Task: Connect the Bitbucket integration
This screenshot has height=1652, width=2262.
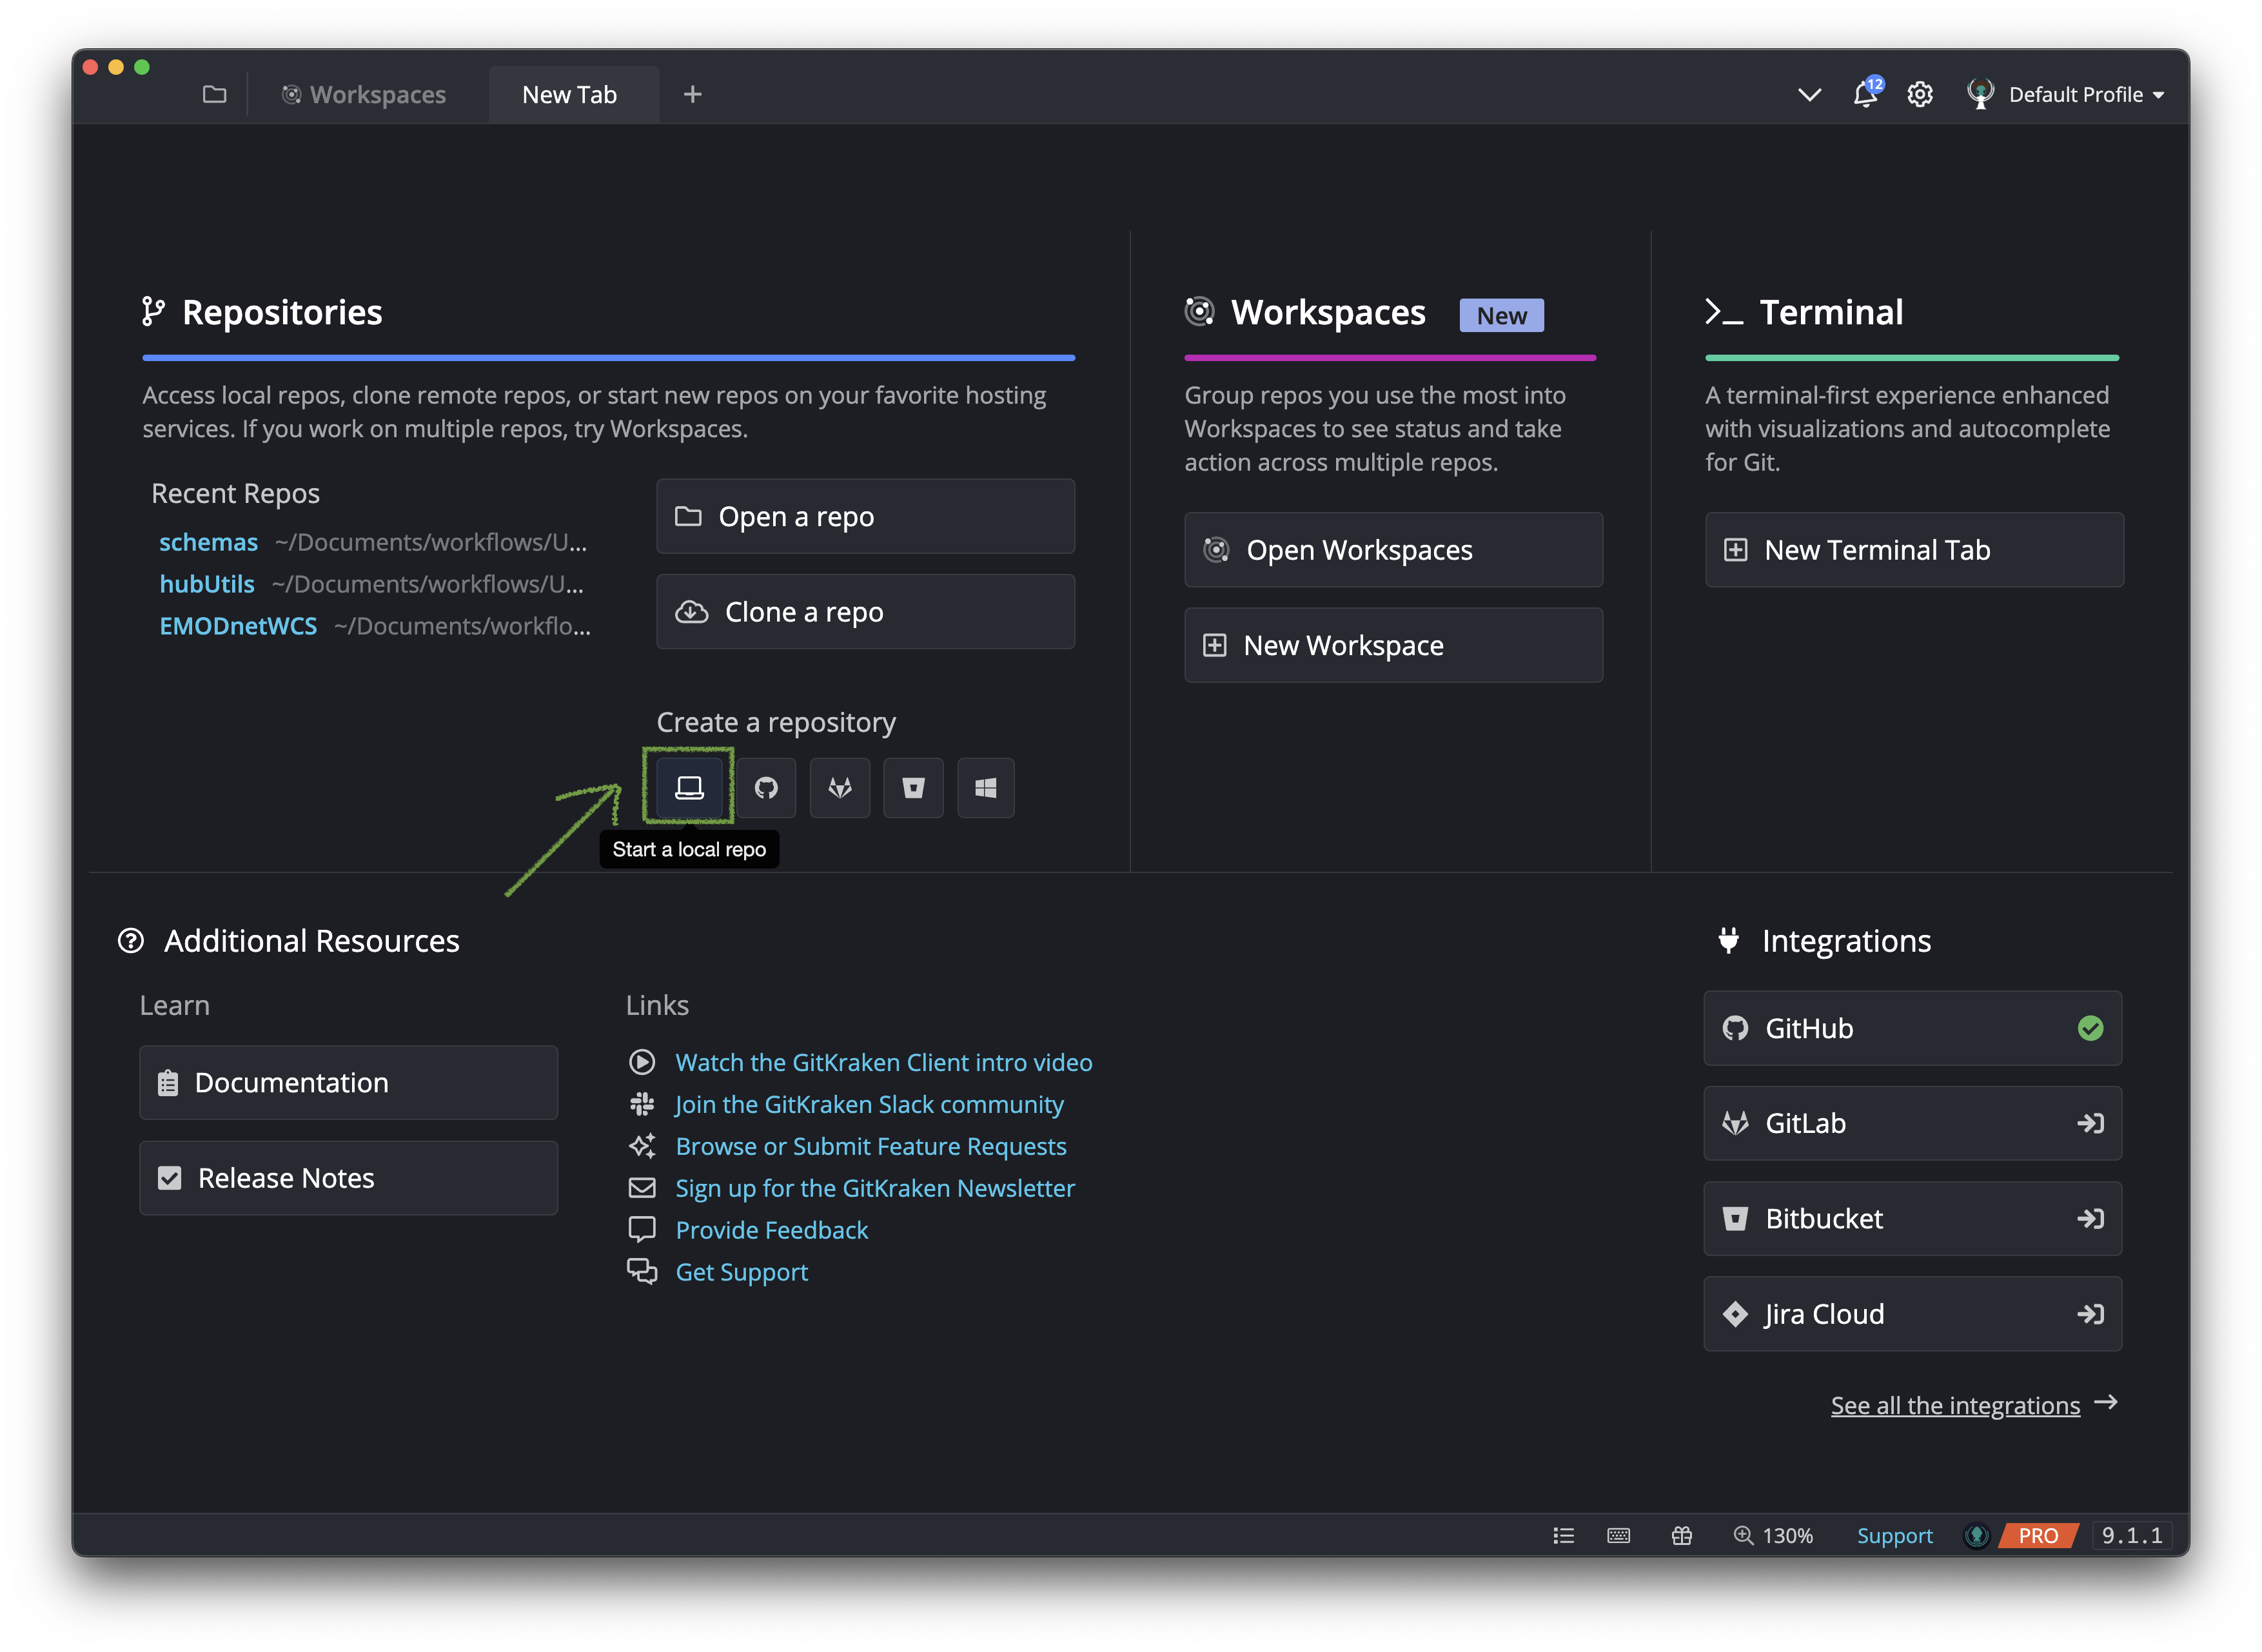Action: coord(1912,1219)
